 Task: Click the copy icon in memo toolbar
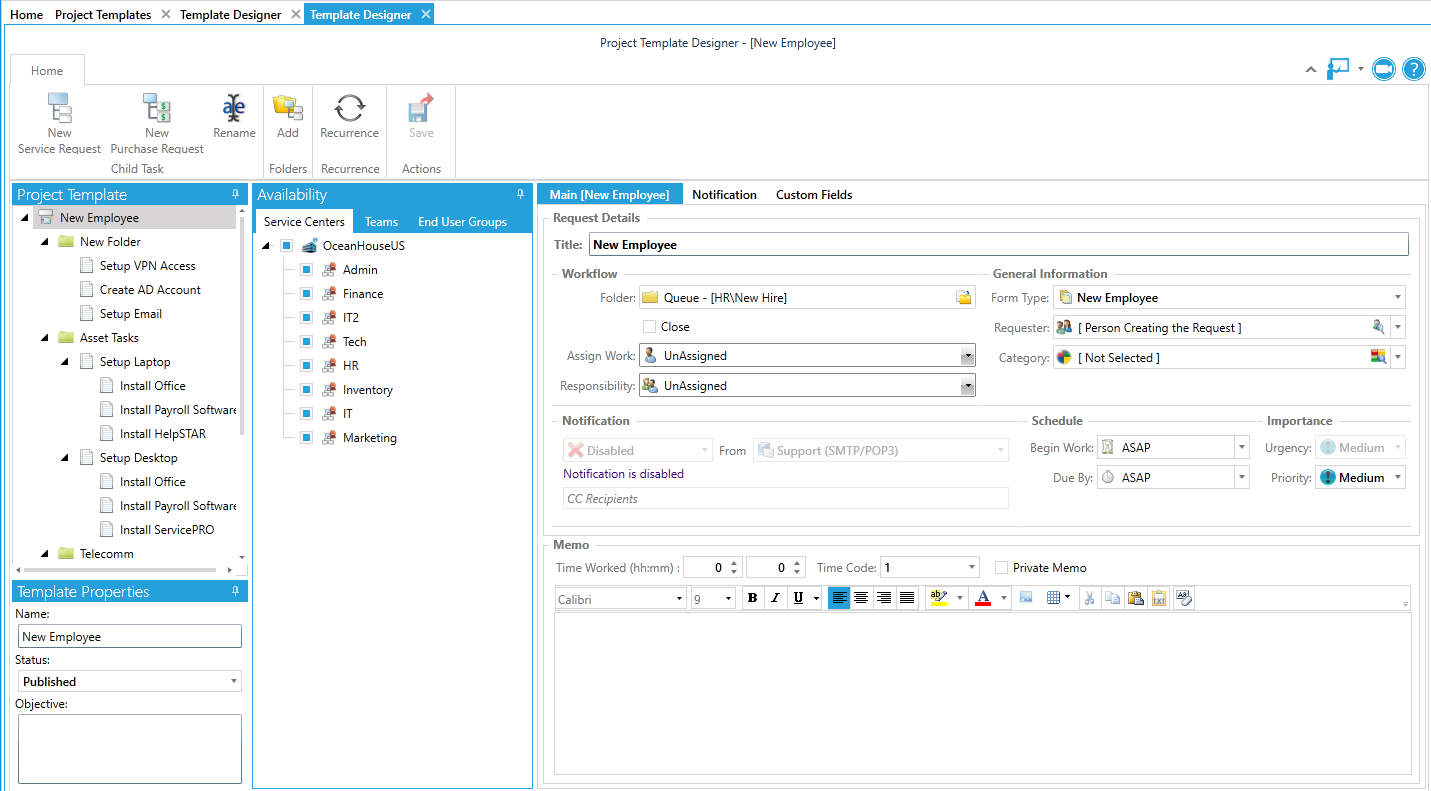pyautogui.click(x=1112, y=598)
